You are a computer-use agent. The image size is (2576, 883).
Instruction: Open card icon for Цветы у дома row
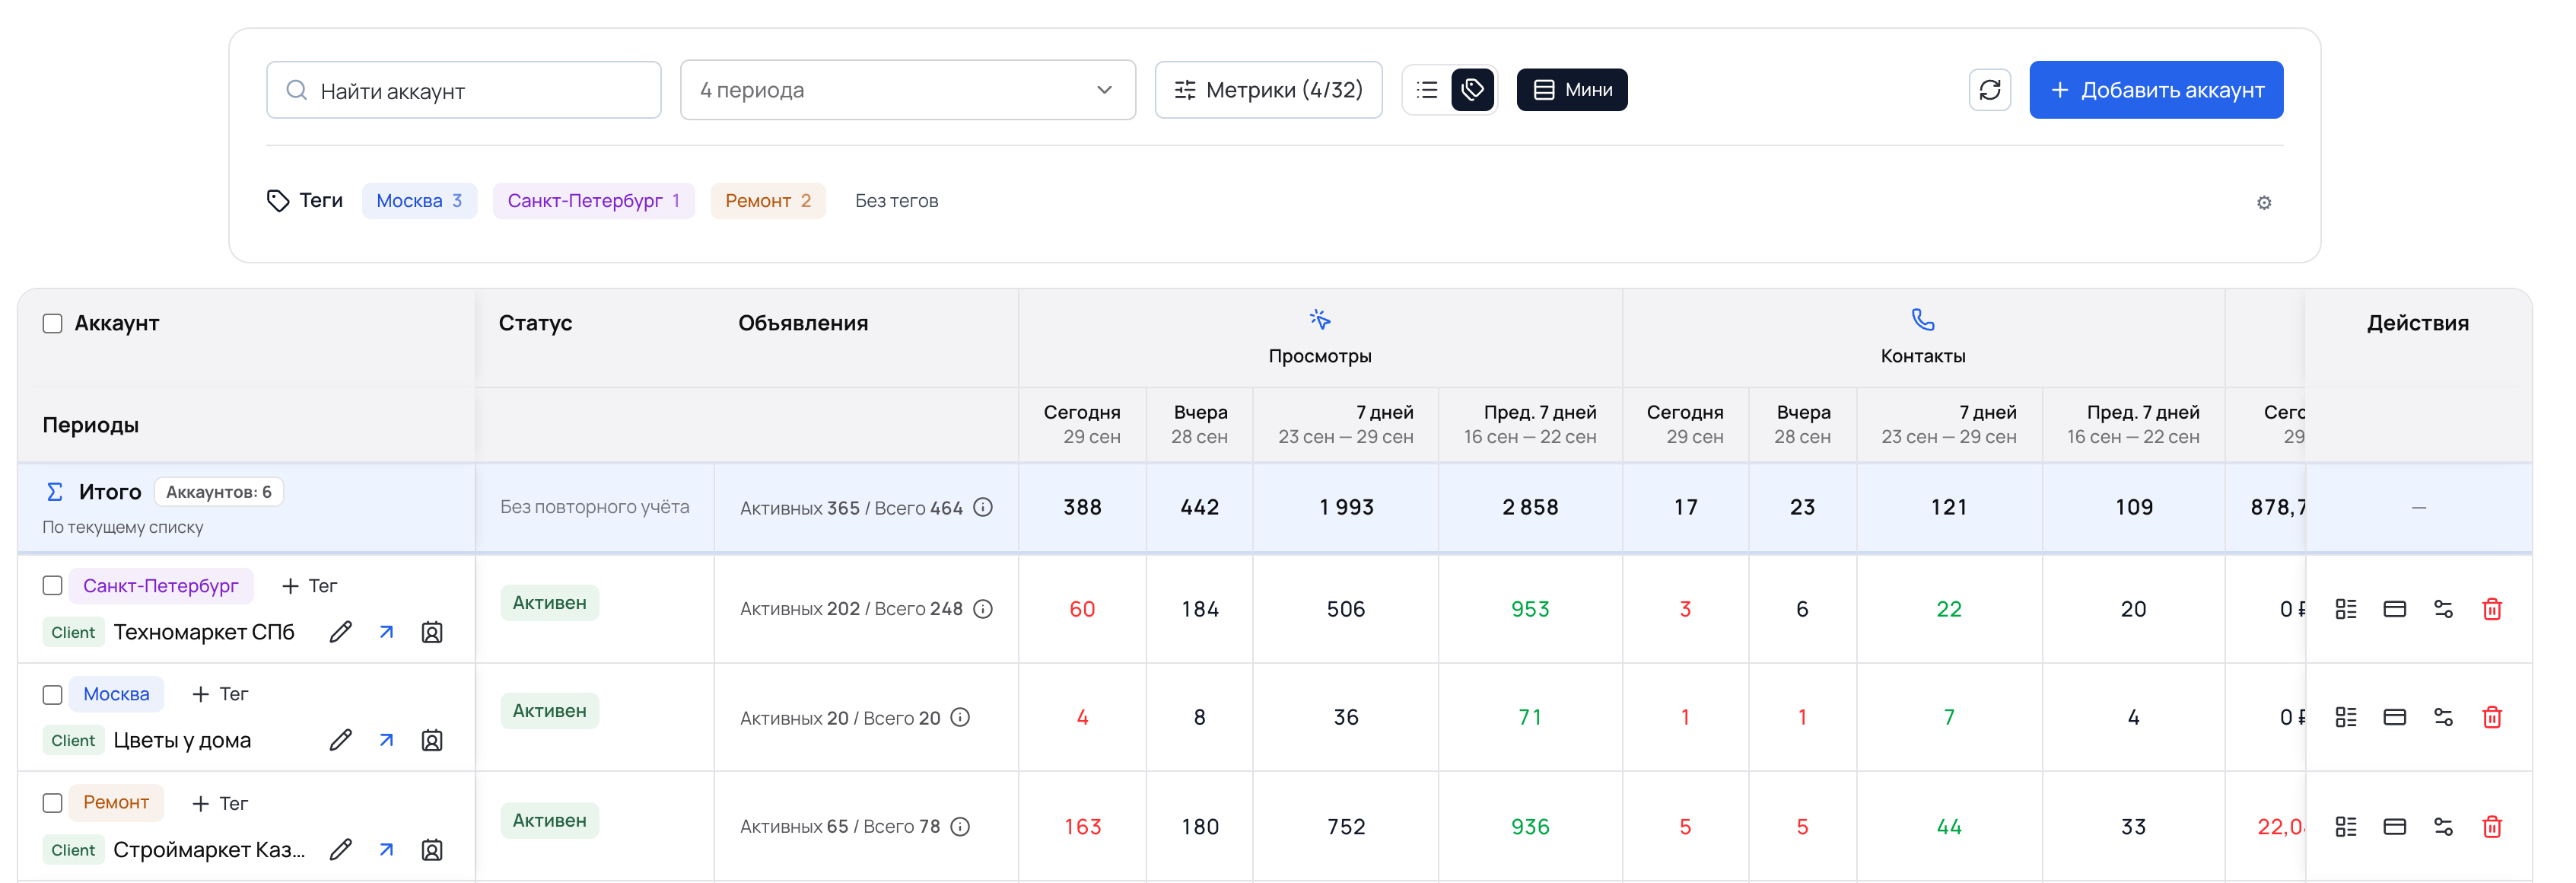click(x=2394, y=717)
